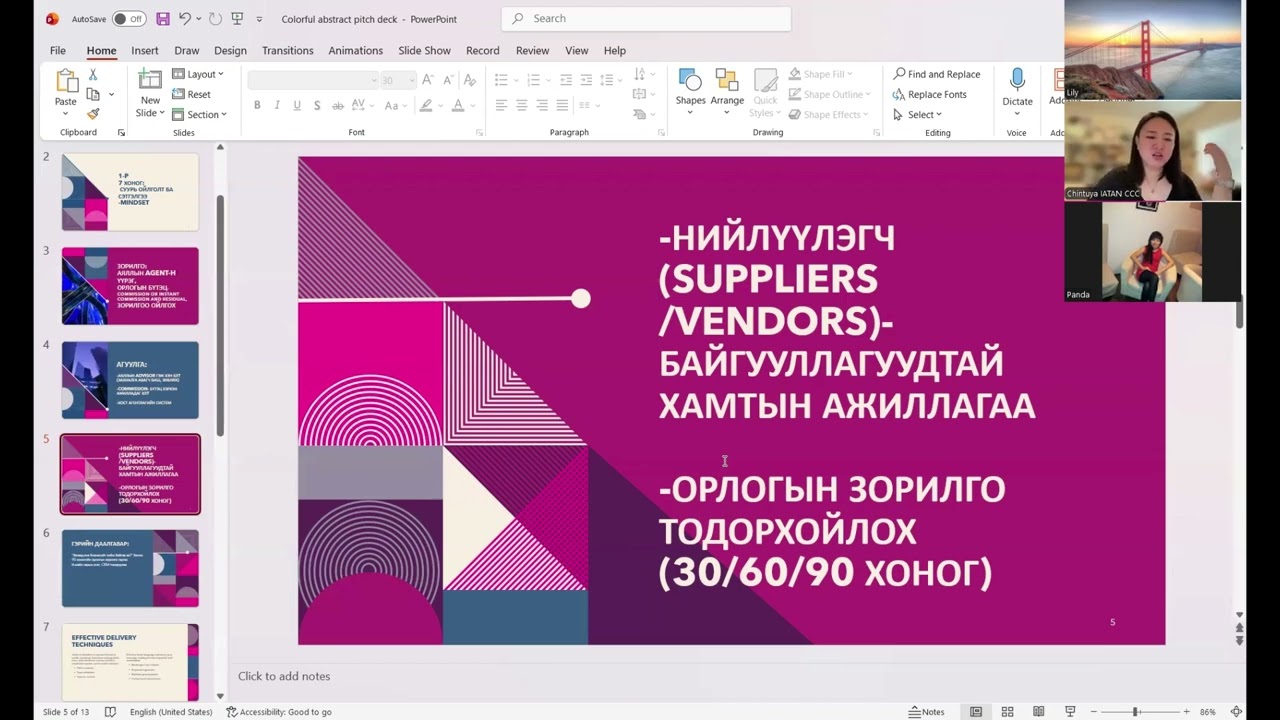Open the font name combo box

click(313, 80)
